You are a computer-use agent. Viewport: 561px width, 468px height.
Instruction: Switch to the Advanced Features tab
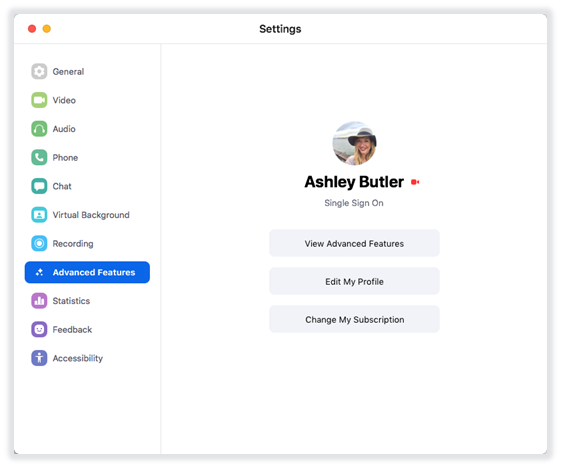(x=87, y=272)
